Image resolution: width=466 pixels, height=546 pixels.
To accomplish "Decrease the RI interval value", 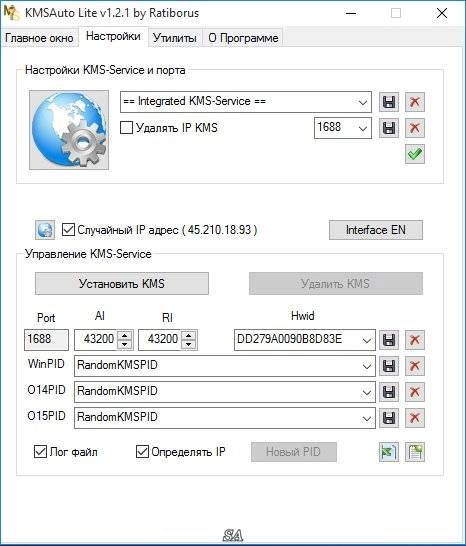I will point(189,344).
